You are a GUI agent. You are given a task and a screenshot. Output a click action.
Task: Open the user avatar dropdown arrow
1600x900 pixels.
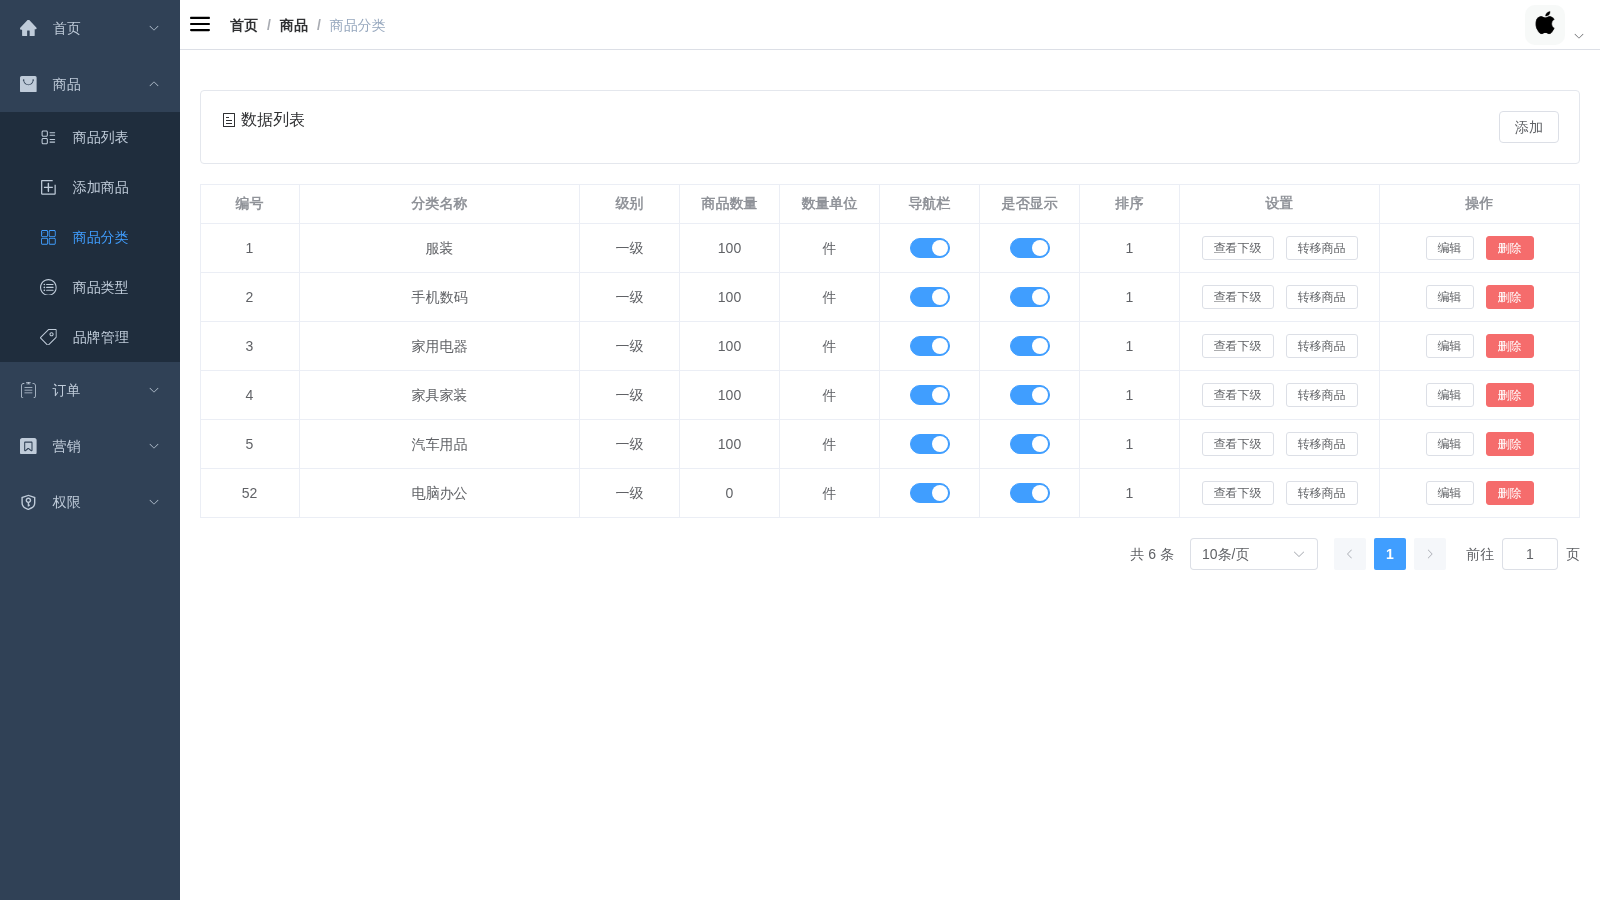(1579, 36)
